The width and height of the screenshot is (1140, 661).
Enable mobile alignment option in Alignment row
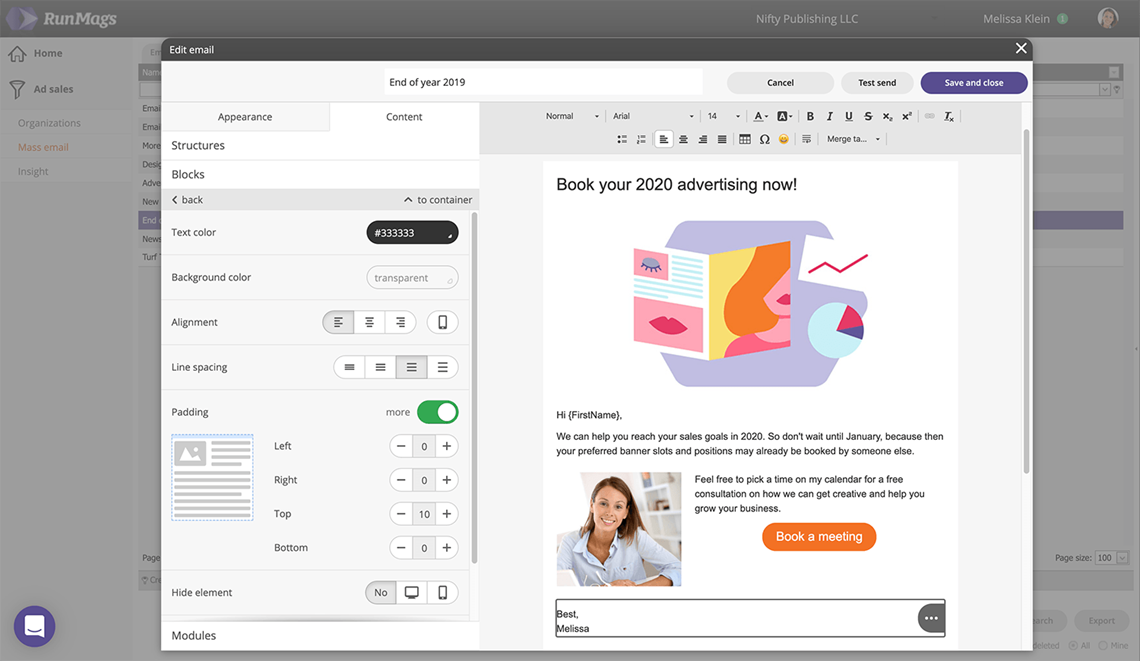442,322
